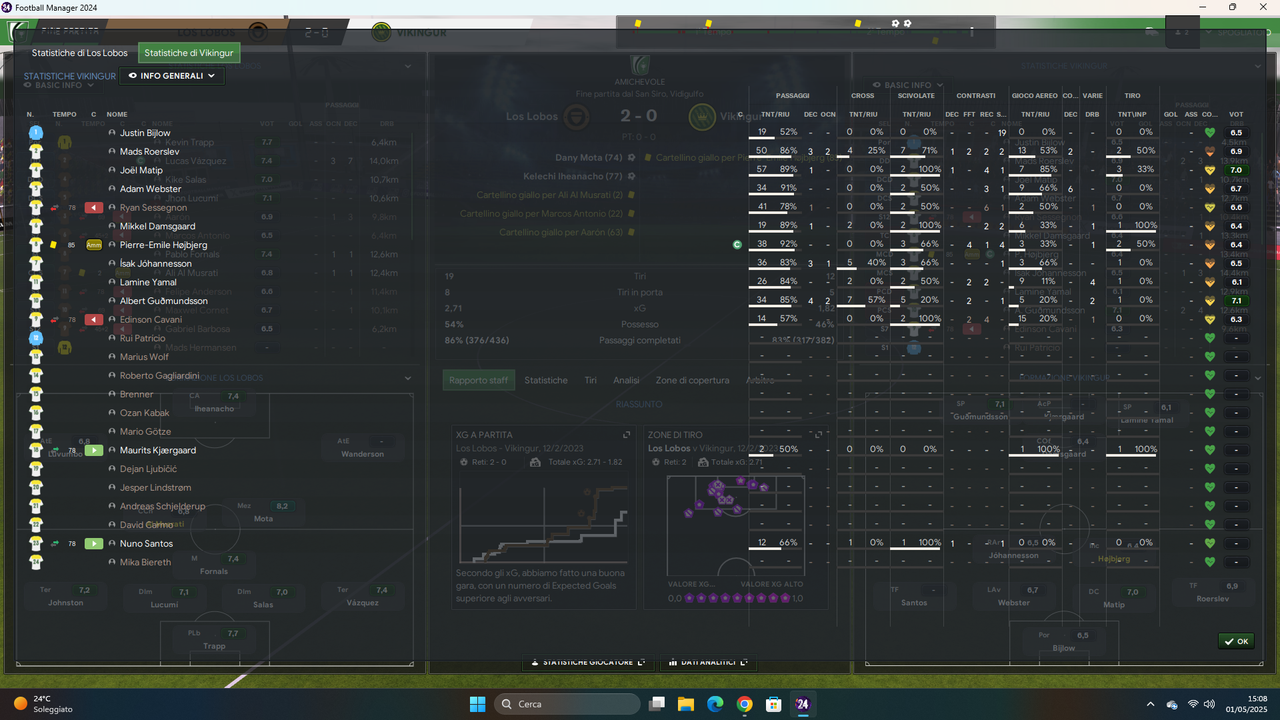Screen dimensions: 1280x720
Task: Open Statistiche Giocatore at the bottom
Action: point(588,662)
